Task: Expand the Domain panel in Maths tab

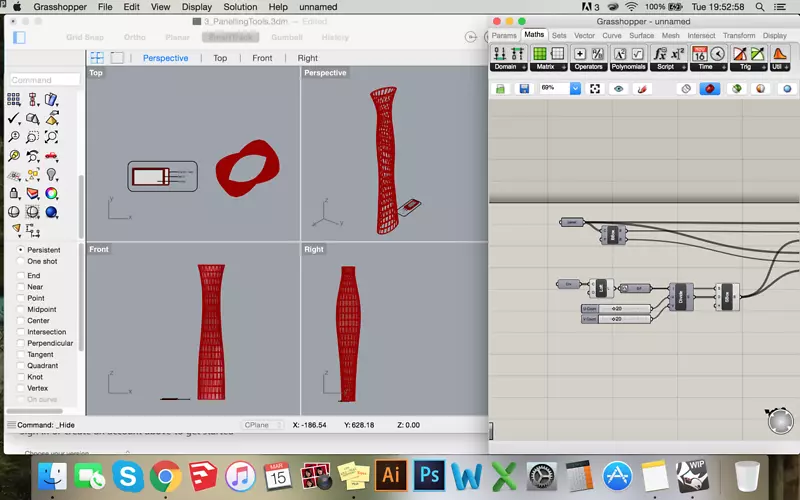Action: (x=506, y=67)
